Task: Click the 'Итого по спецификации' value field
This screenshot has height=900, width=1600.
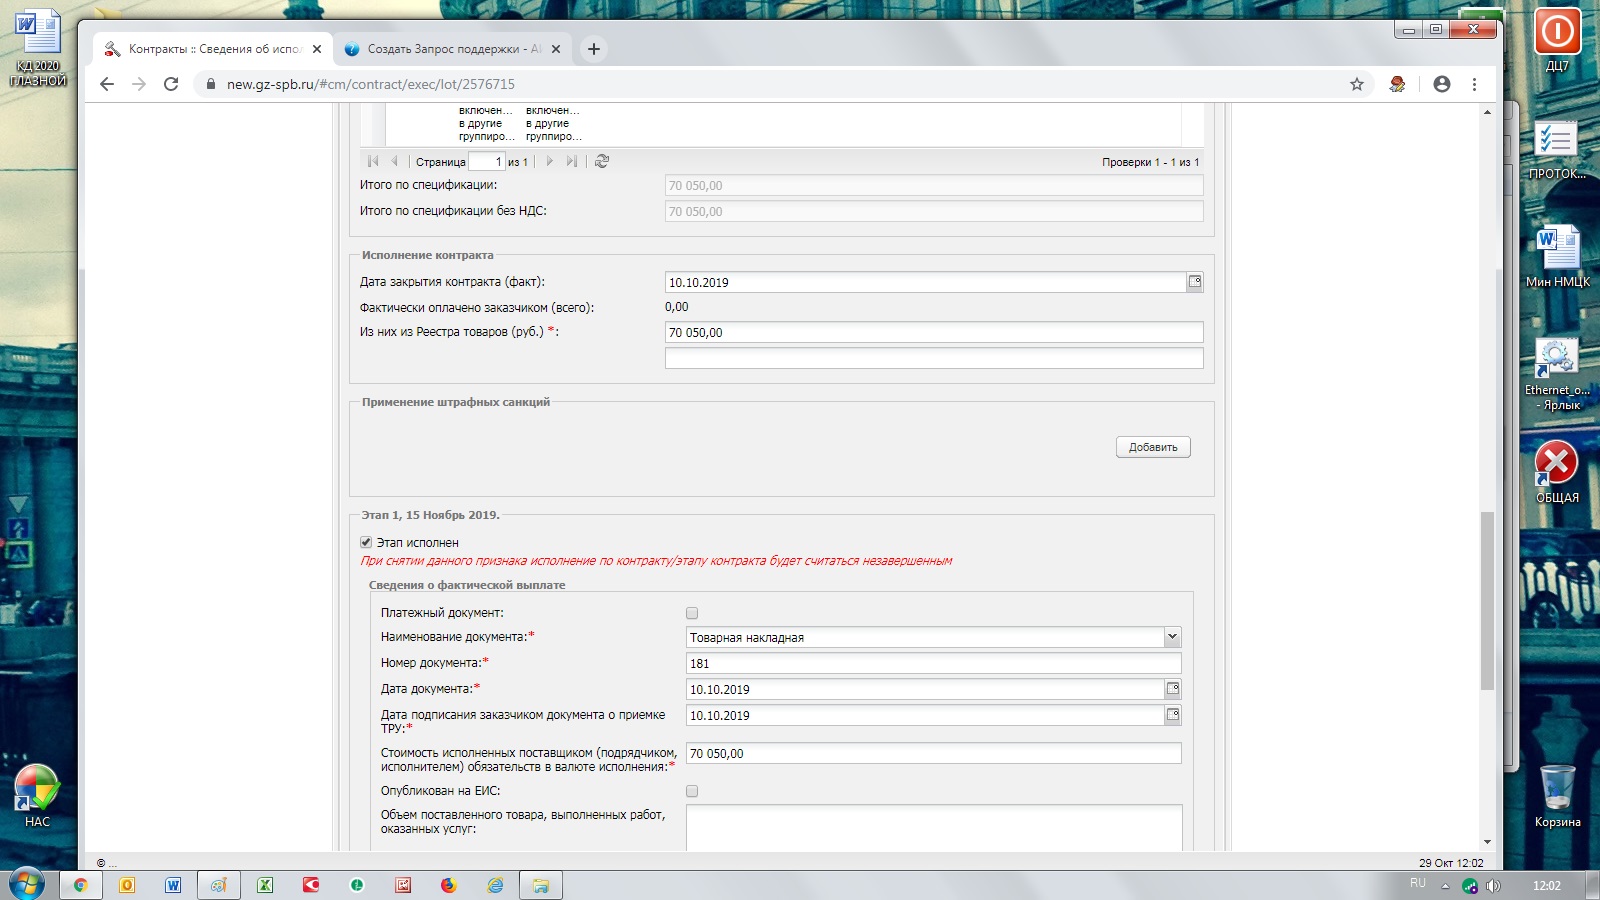Action: pyautogui.click(x=934, y=185)
